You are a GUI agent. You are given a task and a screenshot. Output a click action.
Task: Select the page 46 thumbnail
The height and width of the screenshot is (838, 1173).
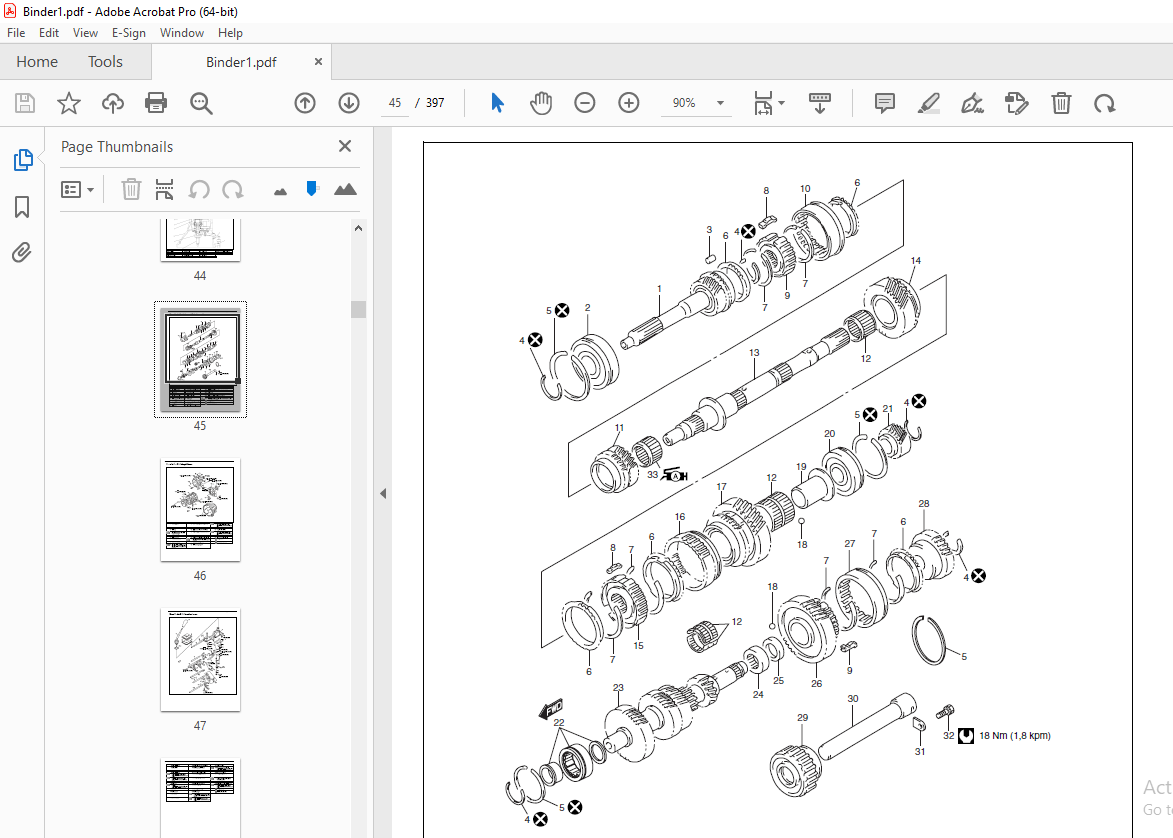tap(200, 510)
